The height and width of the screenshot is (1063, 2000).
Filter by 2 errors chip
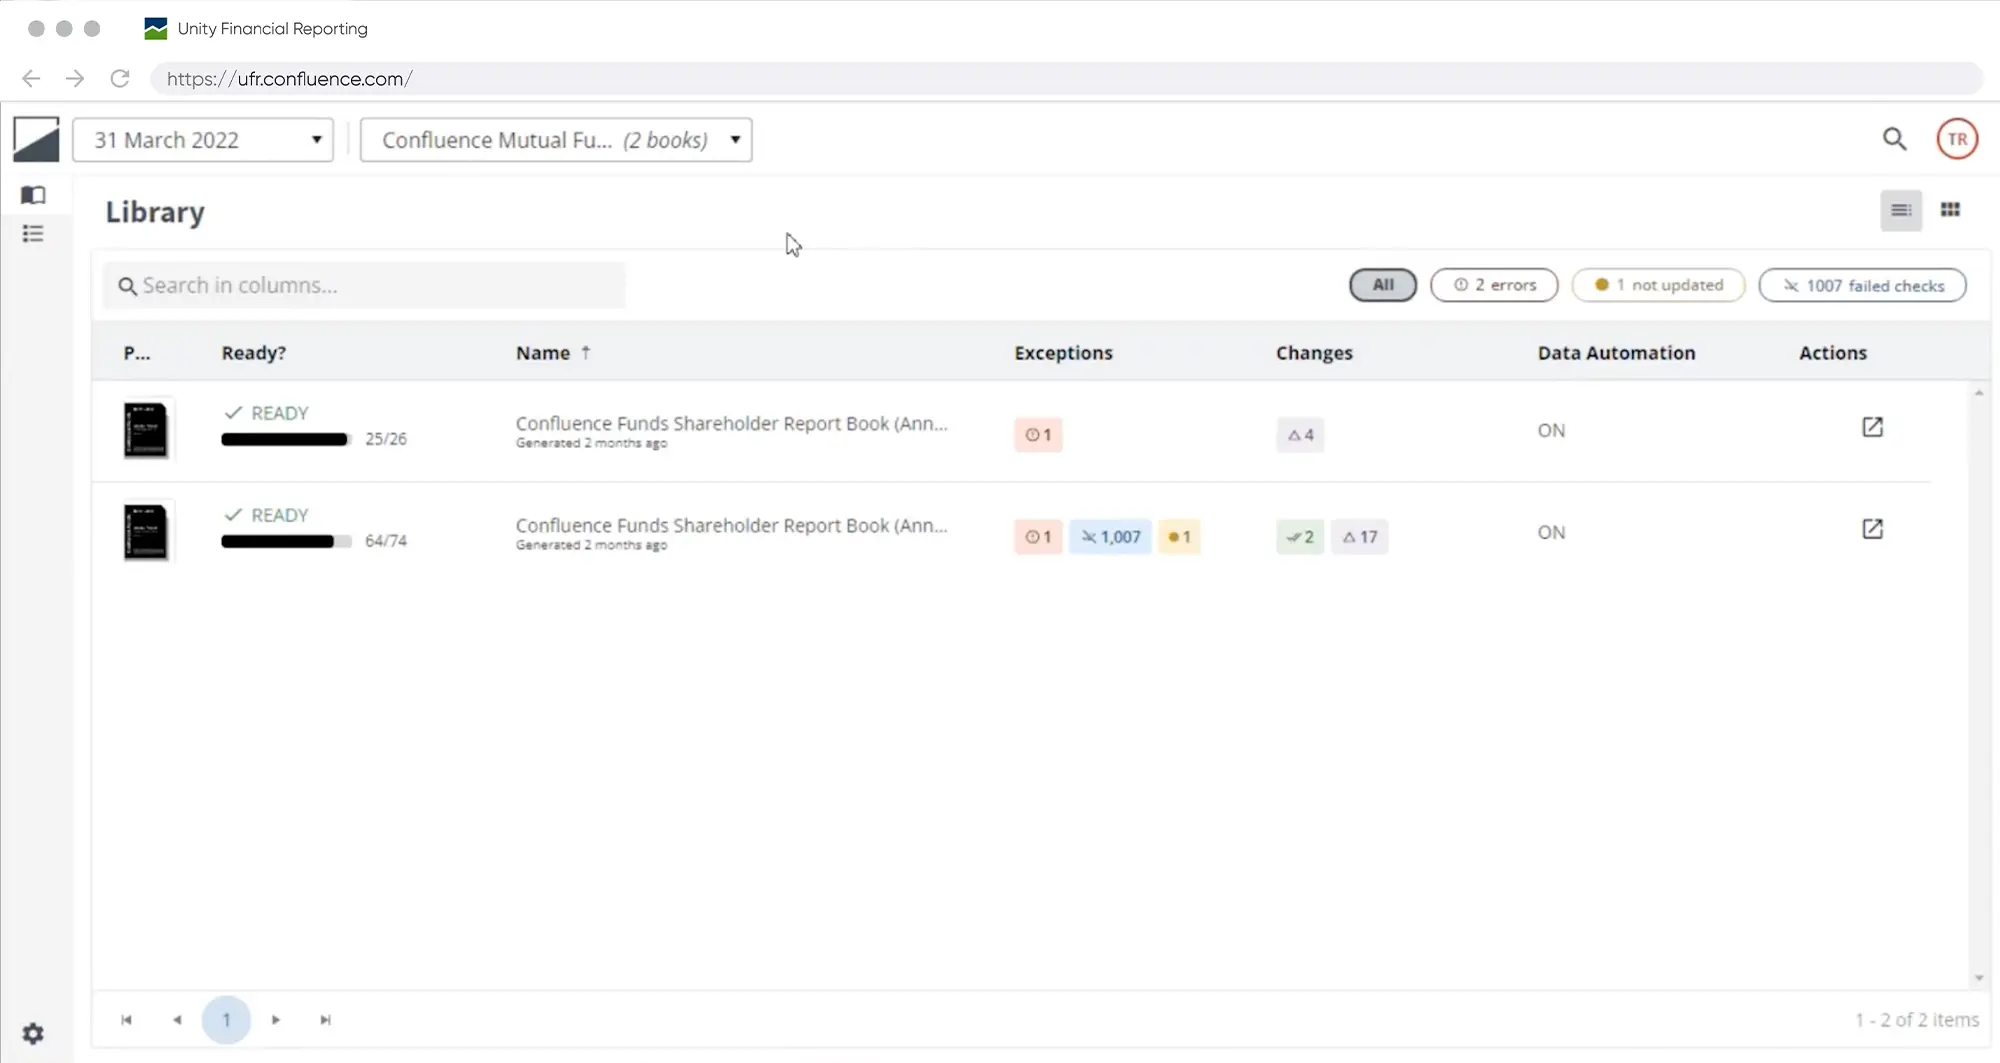[x=1494, y=285]
